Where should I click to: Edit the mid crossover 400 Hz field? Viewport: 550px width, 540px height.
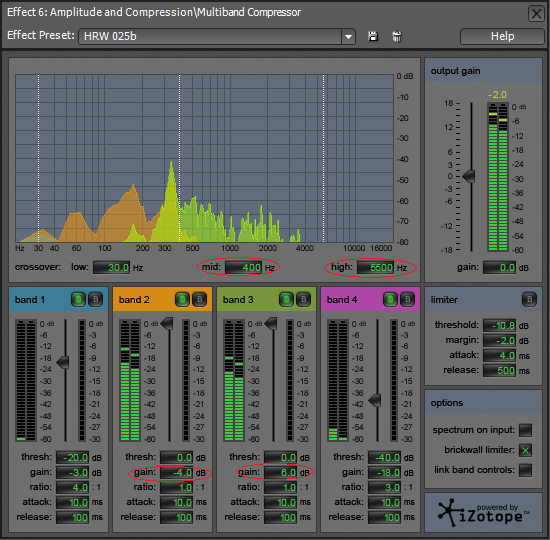click(243, 268)
